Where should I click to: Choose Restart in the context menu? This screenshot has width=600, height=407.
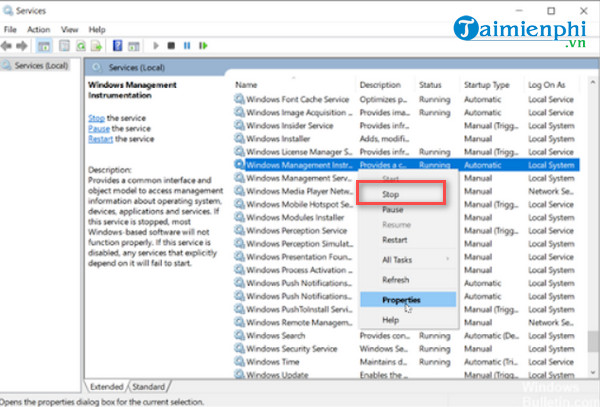[x=408, y=240]
